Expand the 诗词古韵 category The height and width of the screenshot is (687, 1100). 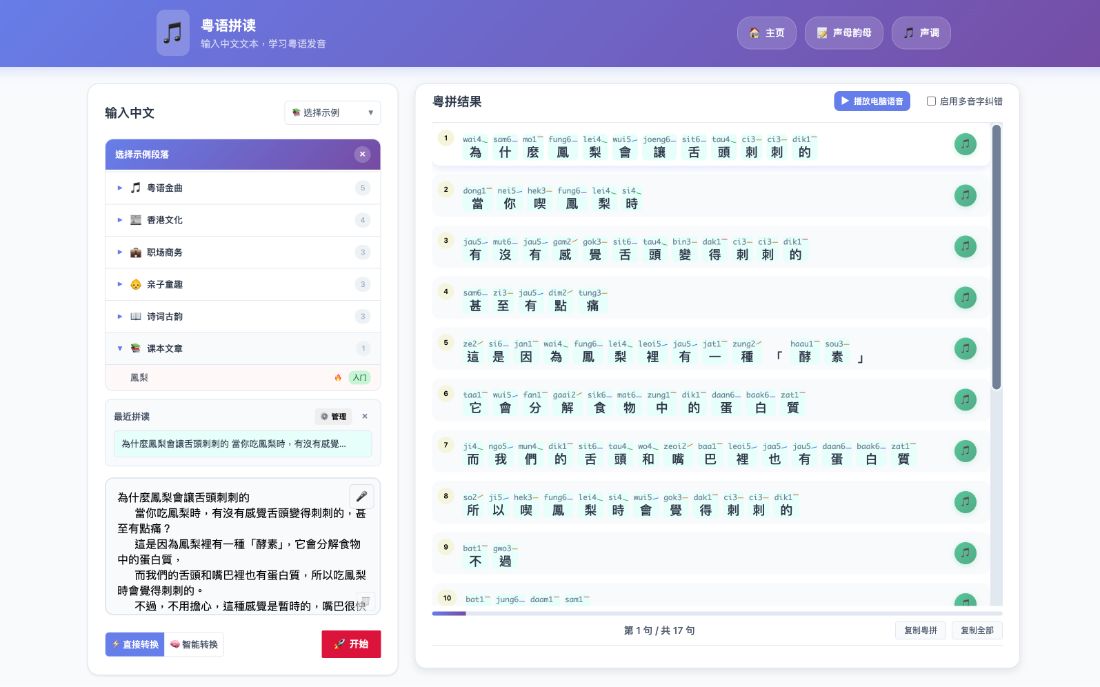[243, 316]
